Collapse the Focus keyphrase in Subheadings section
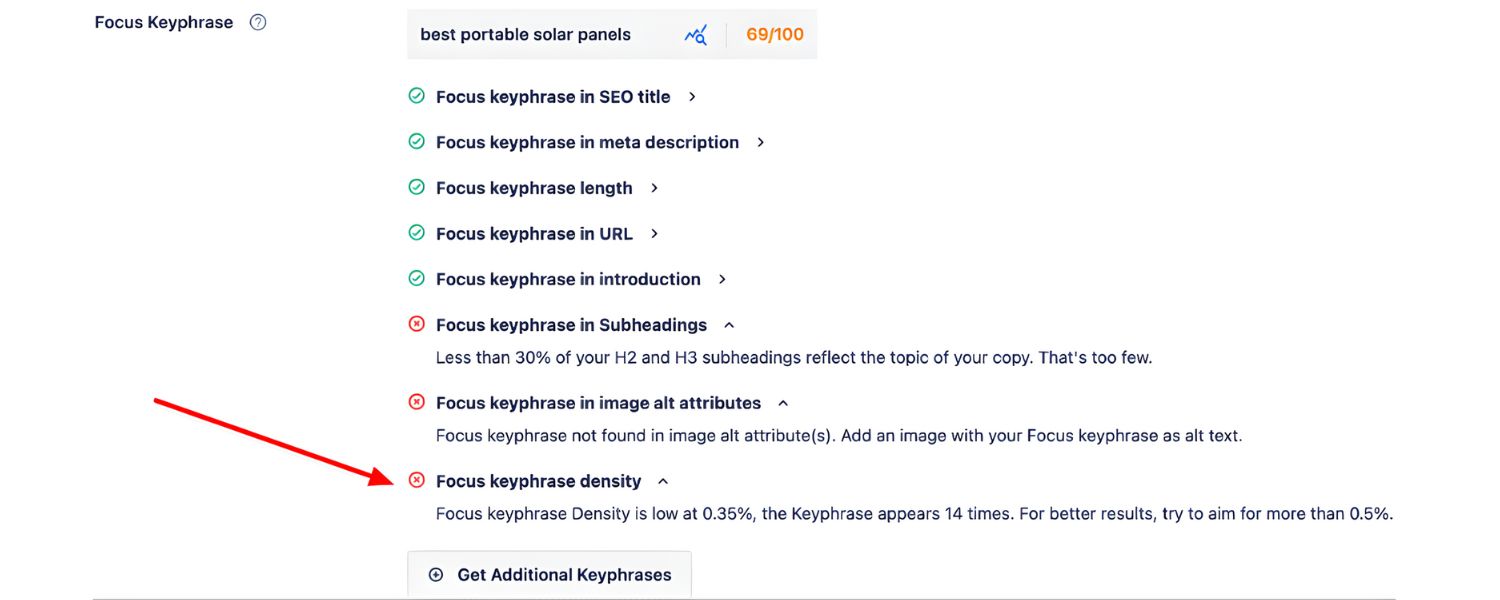 729,323
